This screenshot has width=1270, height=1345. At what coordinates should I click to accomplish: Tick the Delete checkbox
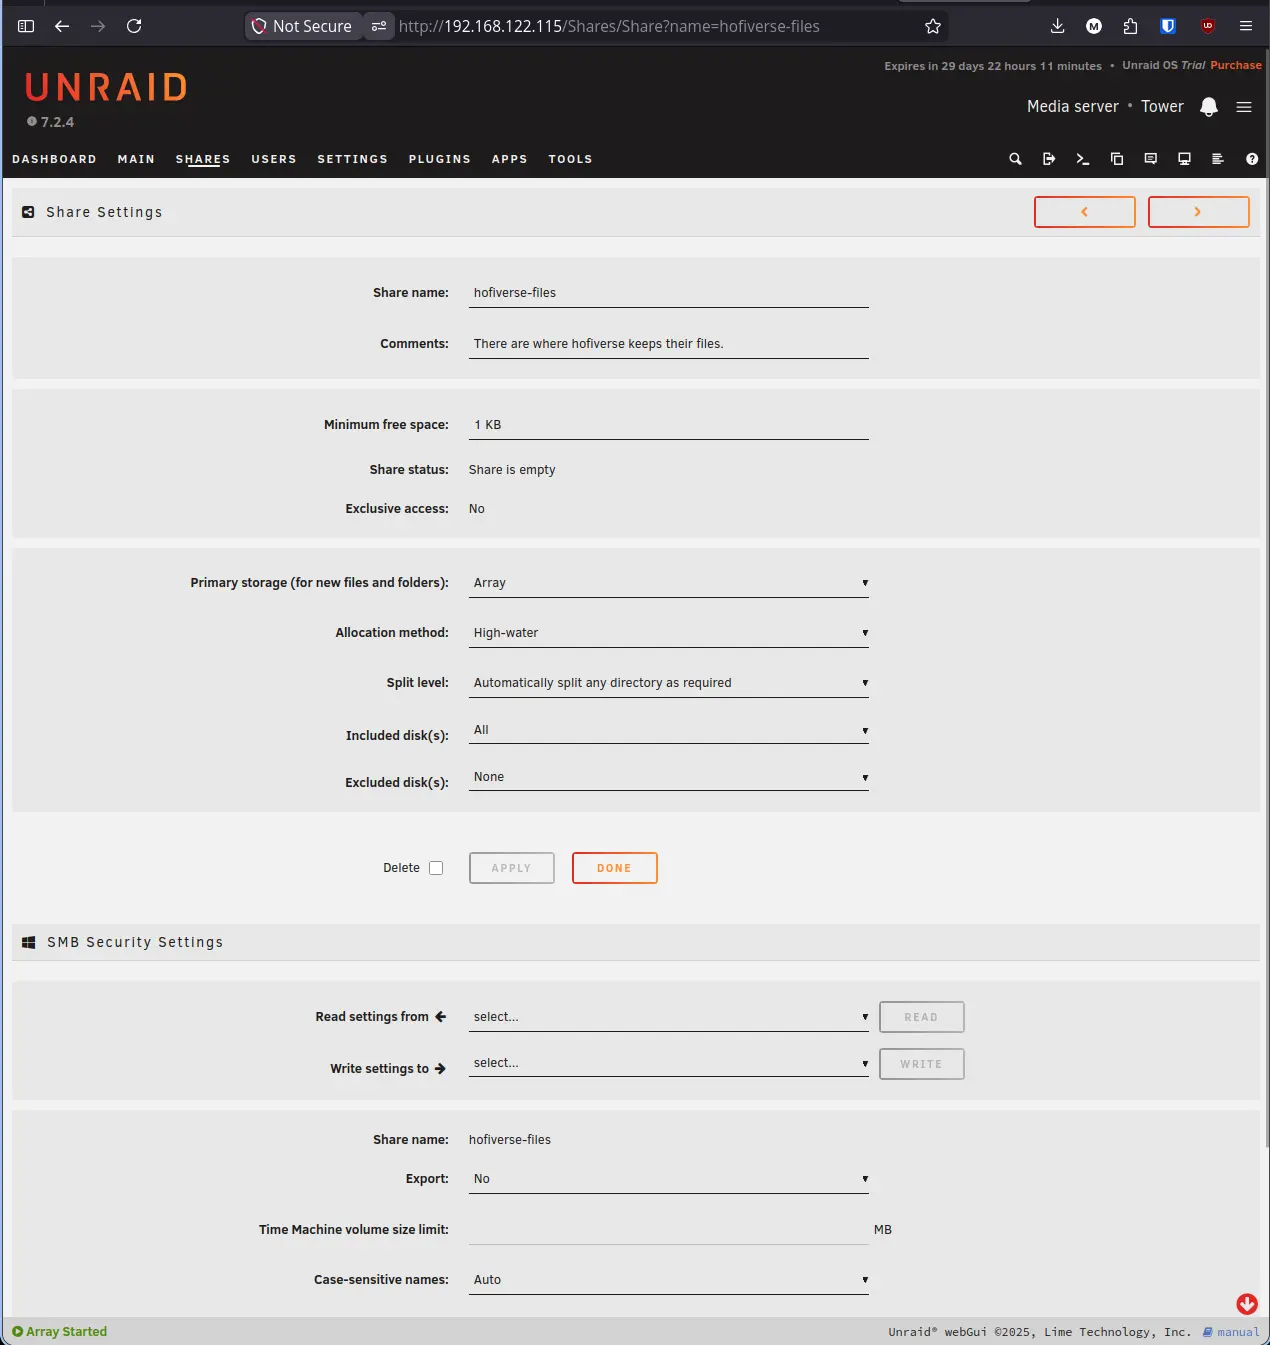click(x=436, y=868)
